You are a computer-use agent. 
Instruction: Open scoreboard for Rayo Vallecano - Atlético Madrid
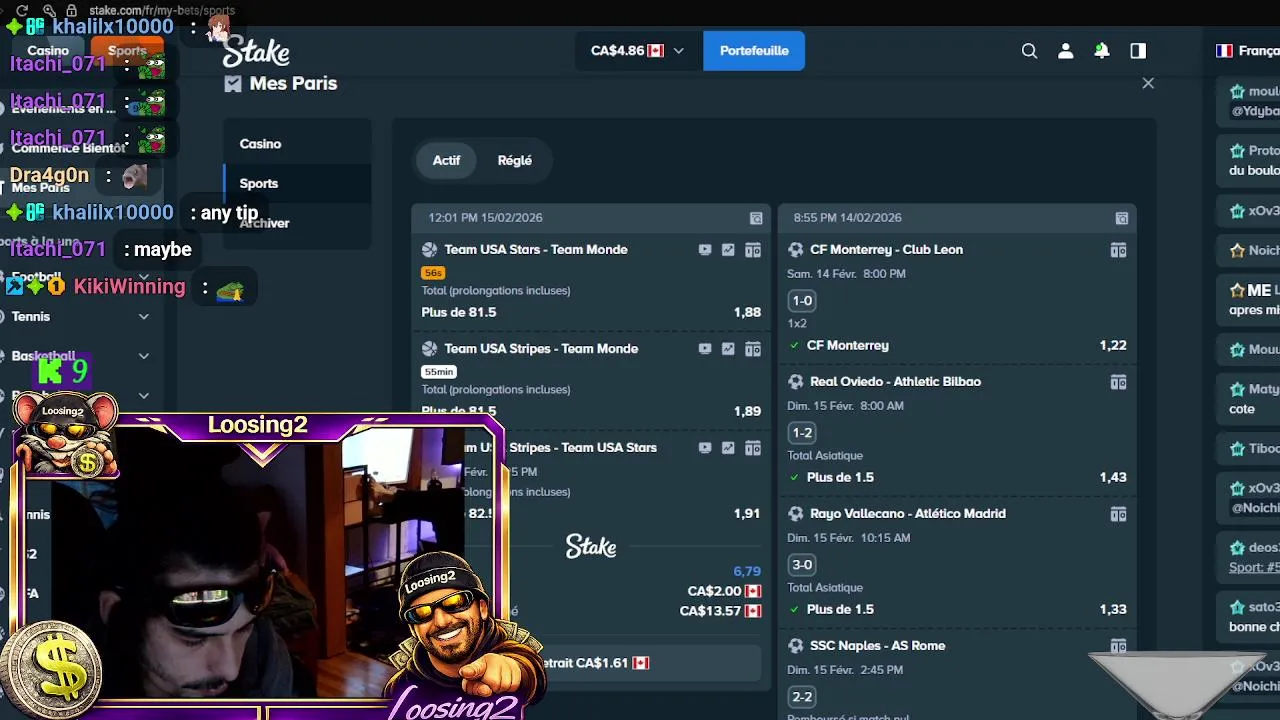pyautogui.click(x=1118, y=514)
